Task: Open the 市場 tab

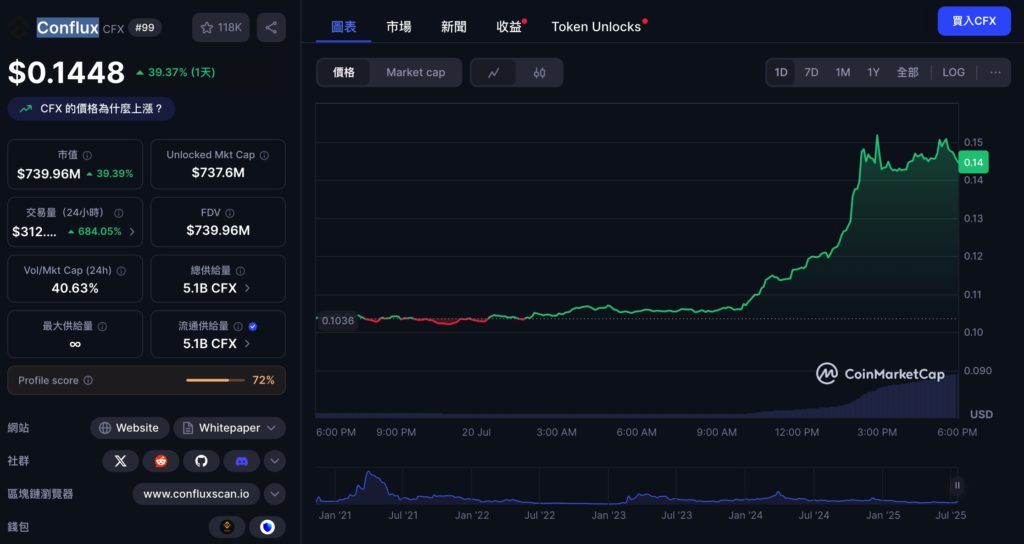Action: pos(398,27)
